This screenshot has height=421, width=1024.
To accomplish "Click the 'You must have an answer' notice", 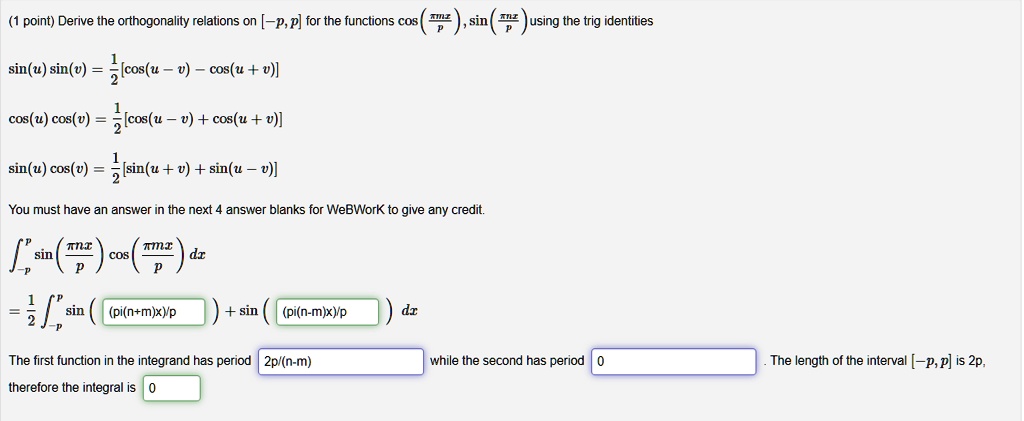I will [x=246, y=210].
